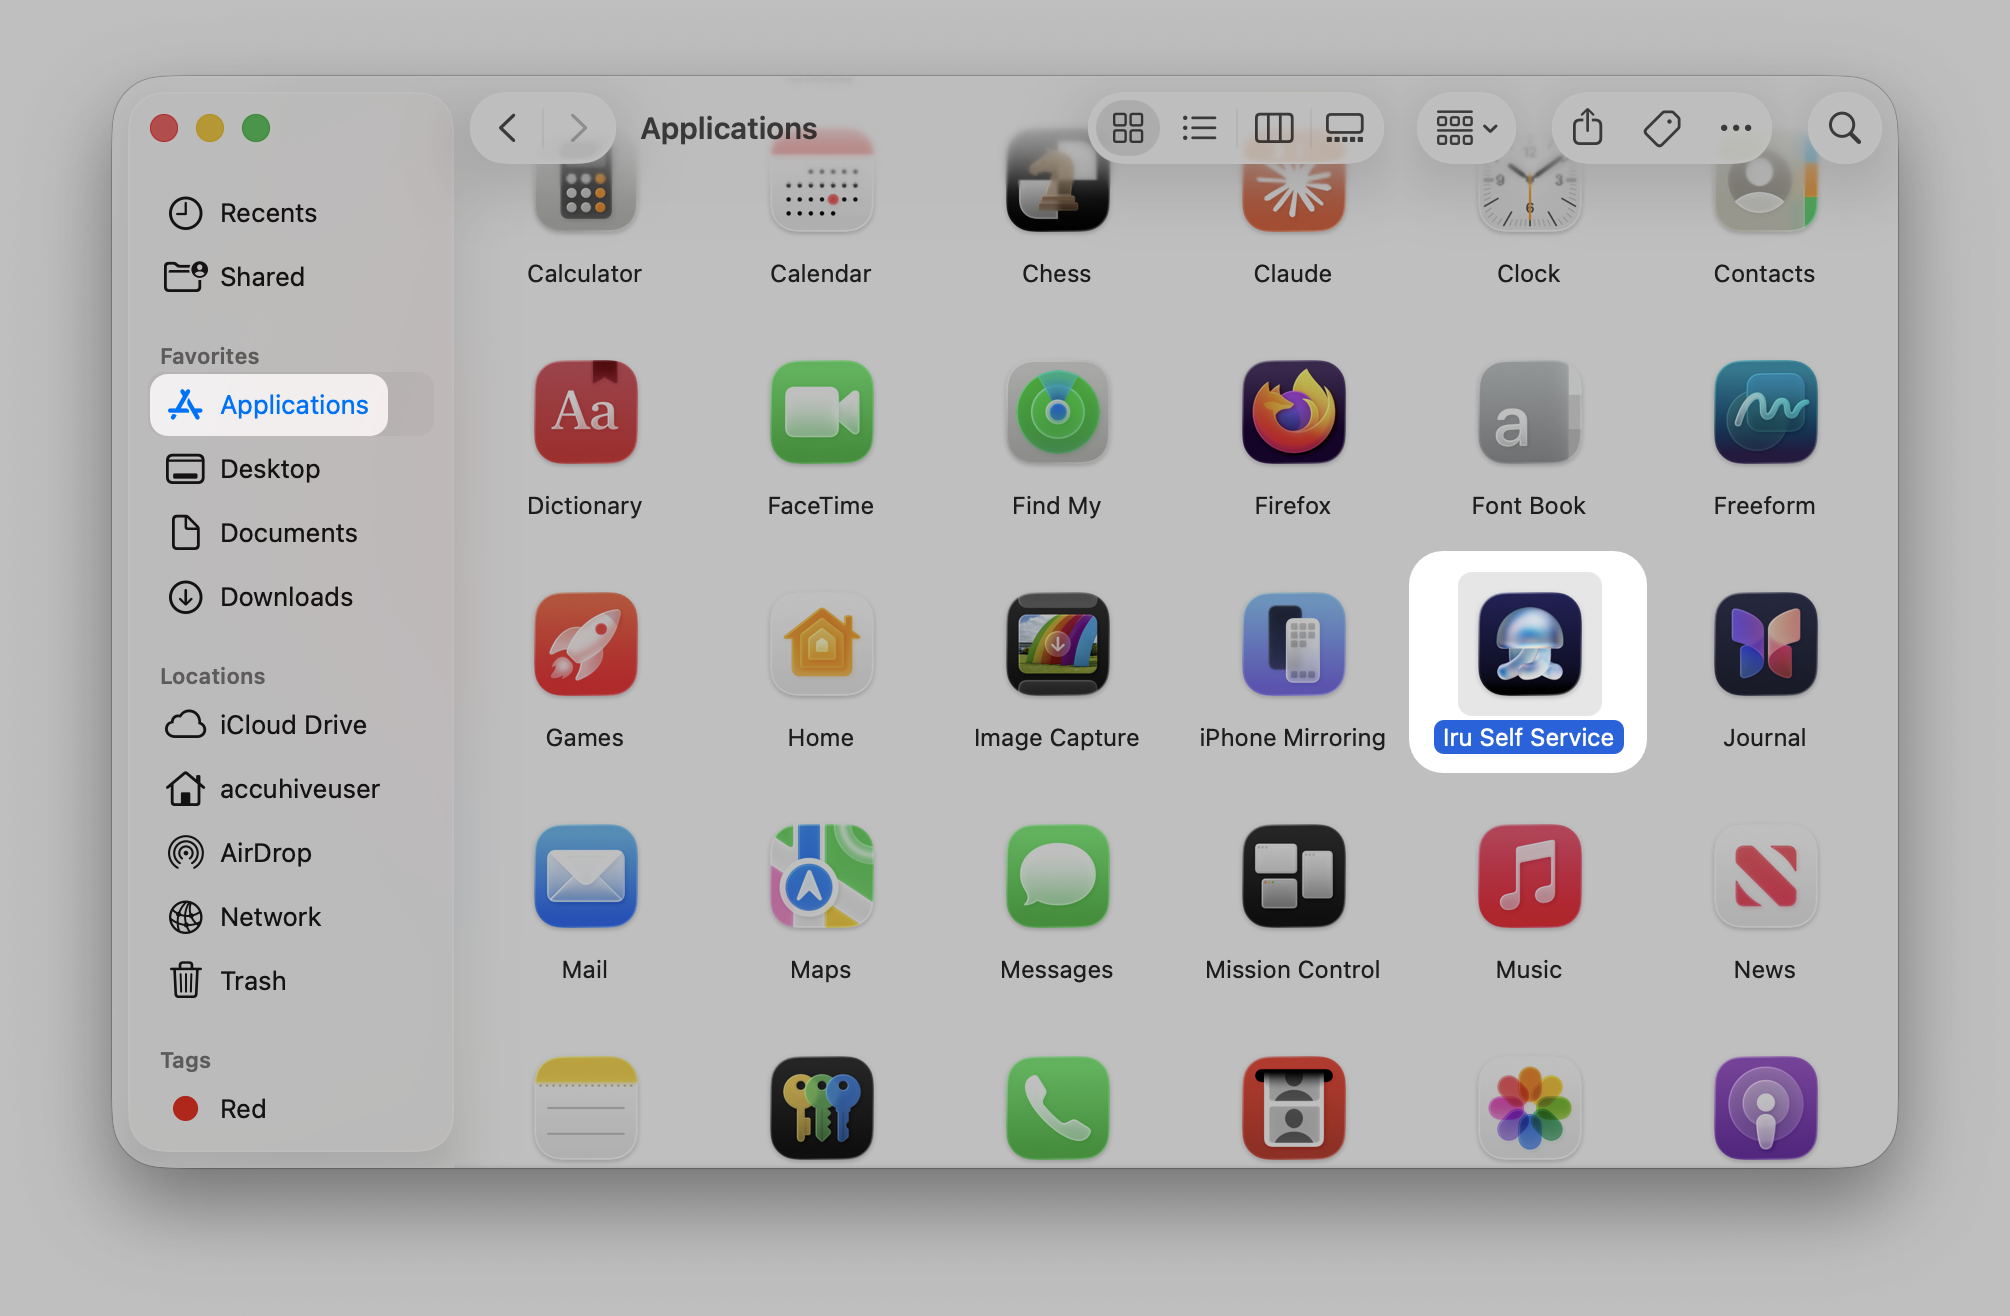
Task: Click the Calendar label
Action: (x=821, y=274)
